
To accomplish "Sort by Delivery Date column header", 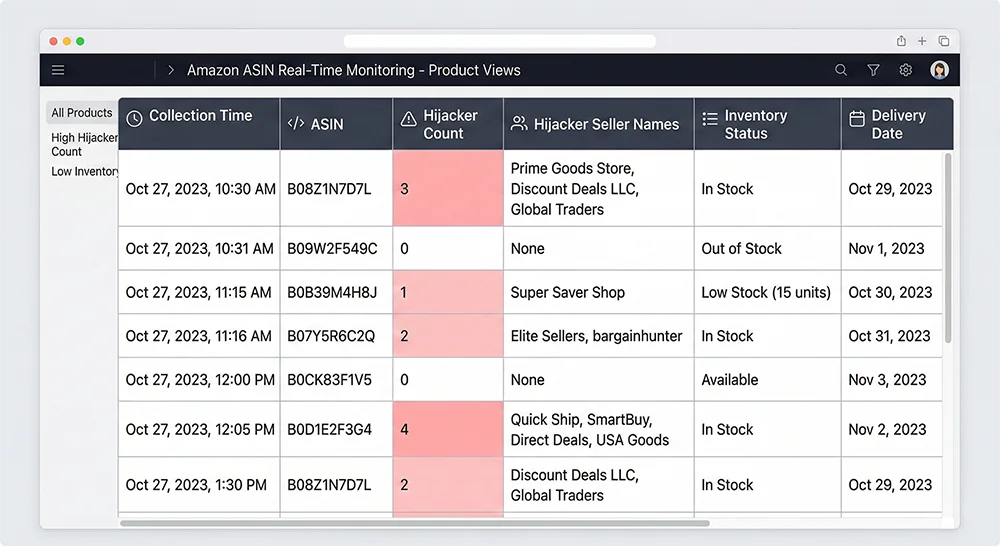I will coord(897,124).
